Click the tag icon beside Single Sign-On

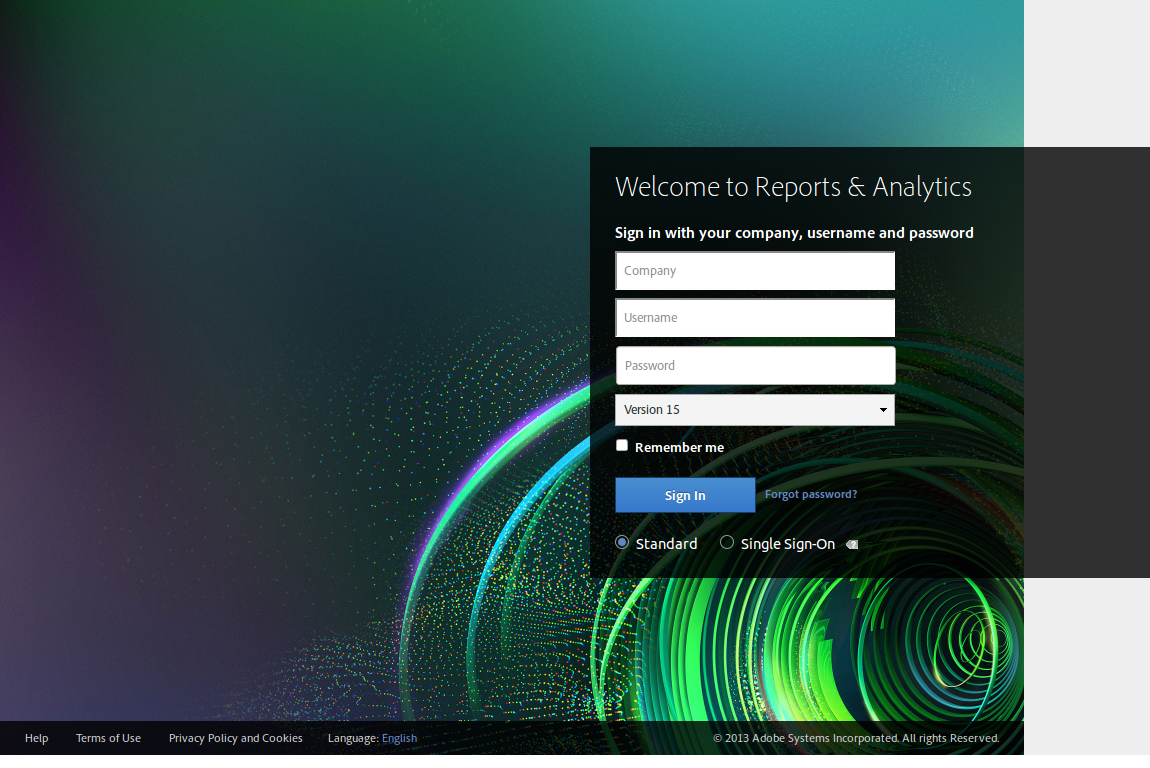tap(851, 544)
